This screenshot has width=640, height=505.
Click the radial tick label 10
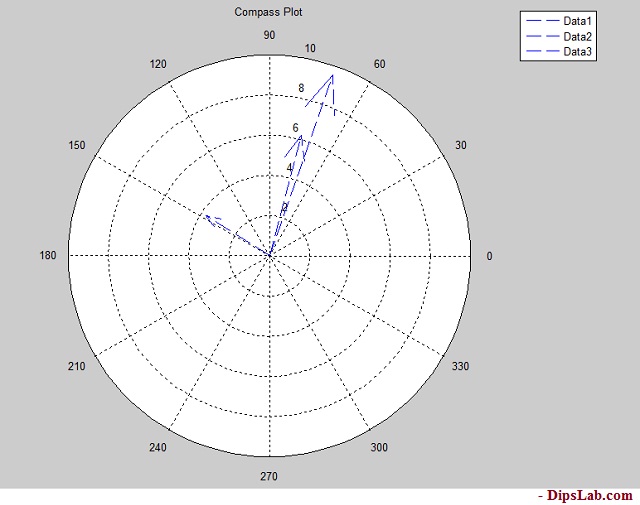tap(310, 49)
